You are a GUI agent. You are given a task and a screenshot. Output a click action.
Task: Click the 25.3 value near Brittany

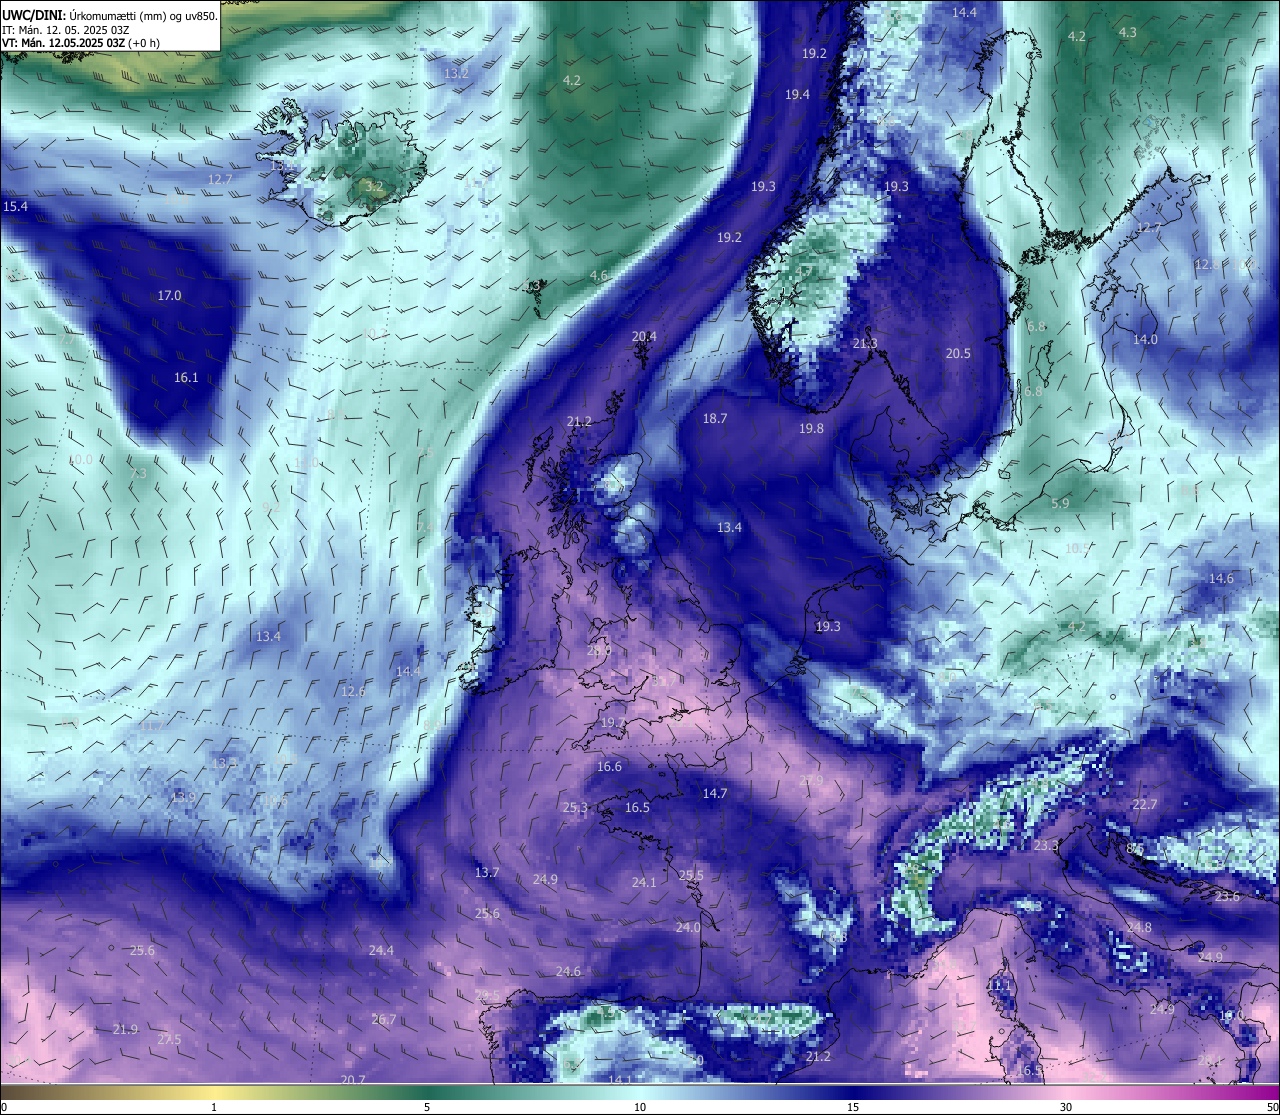point(575,807)
